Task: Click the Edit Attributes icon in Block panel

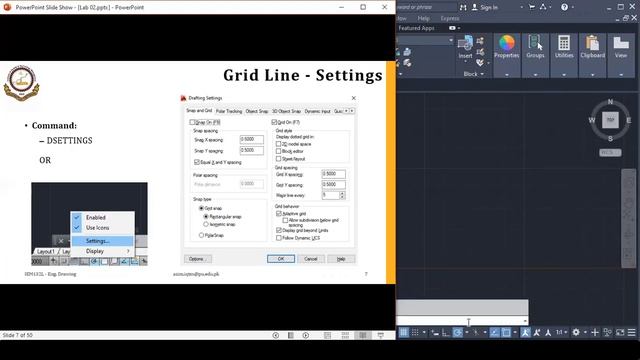Action: [480, 62]
